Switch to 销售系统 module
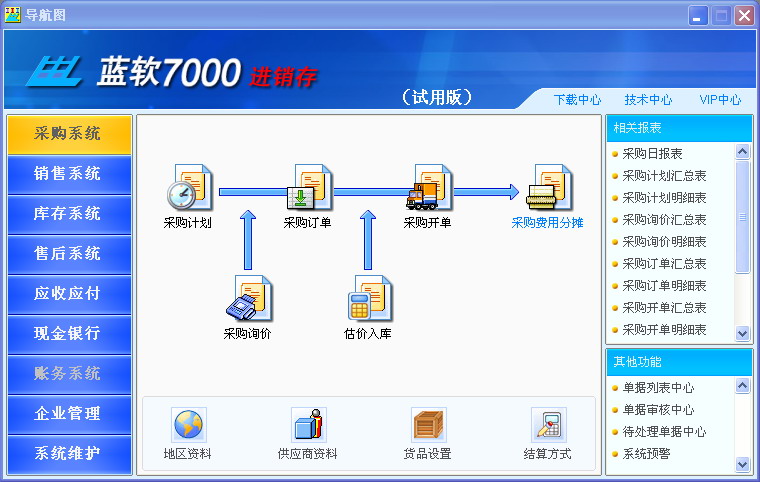The height and width of the screenshot is (482, 760). 69,174
